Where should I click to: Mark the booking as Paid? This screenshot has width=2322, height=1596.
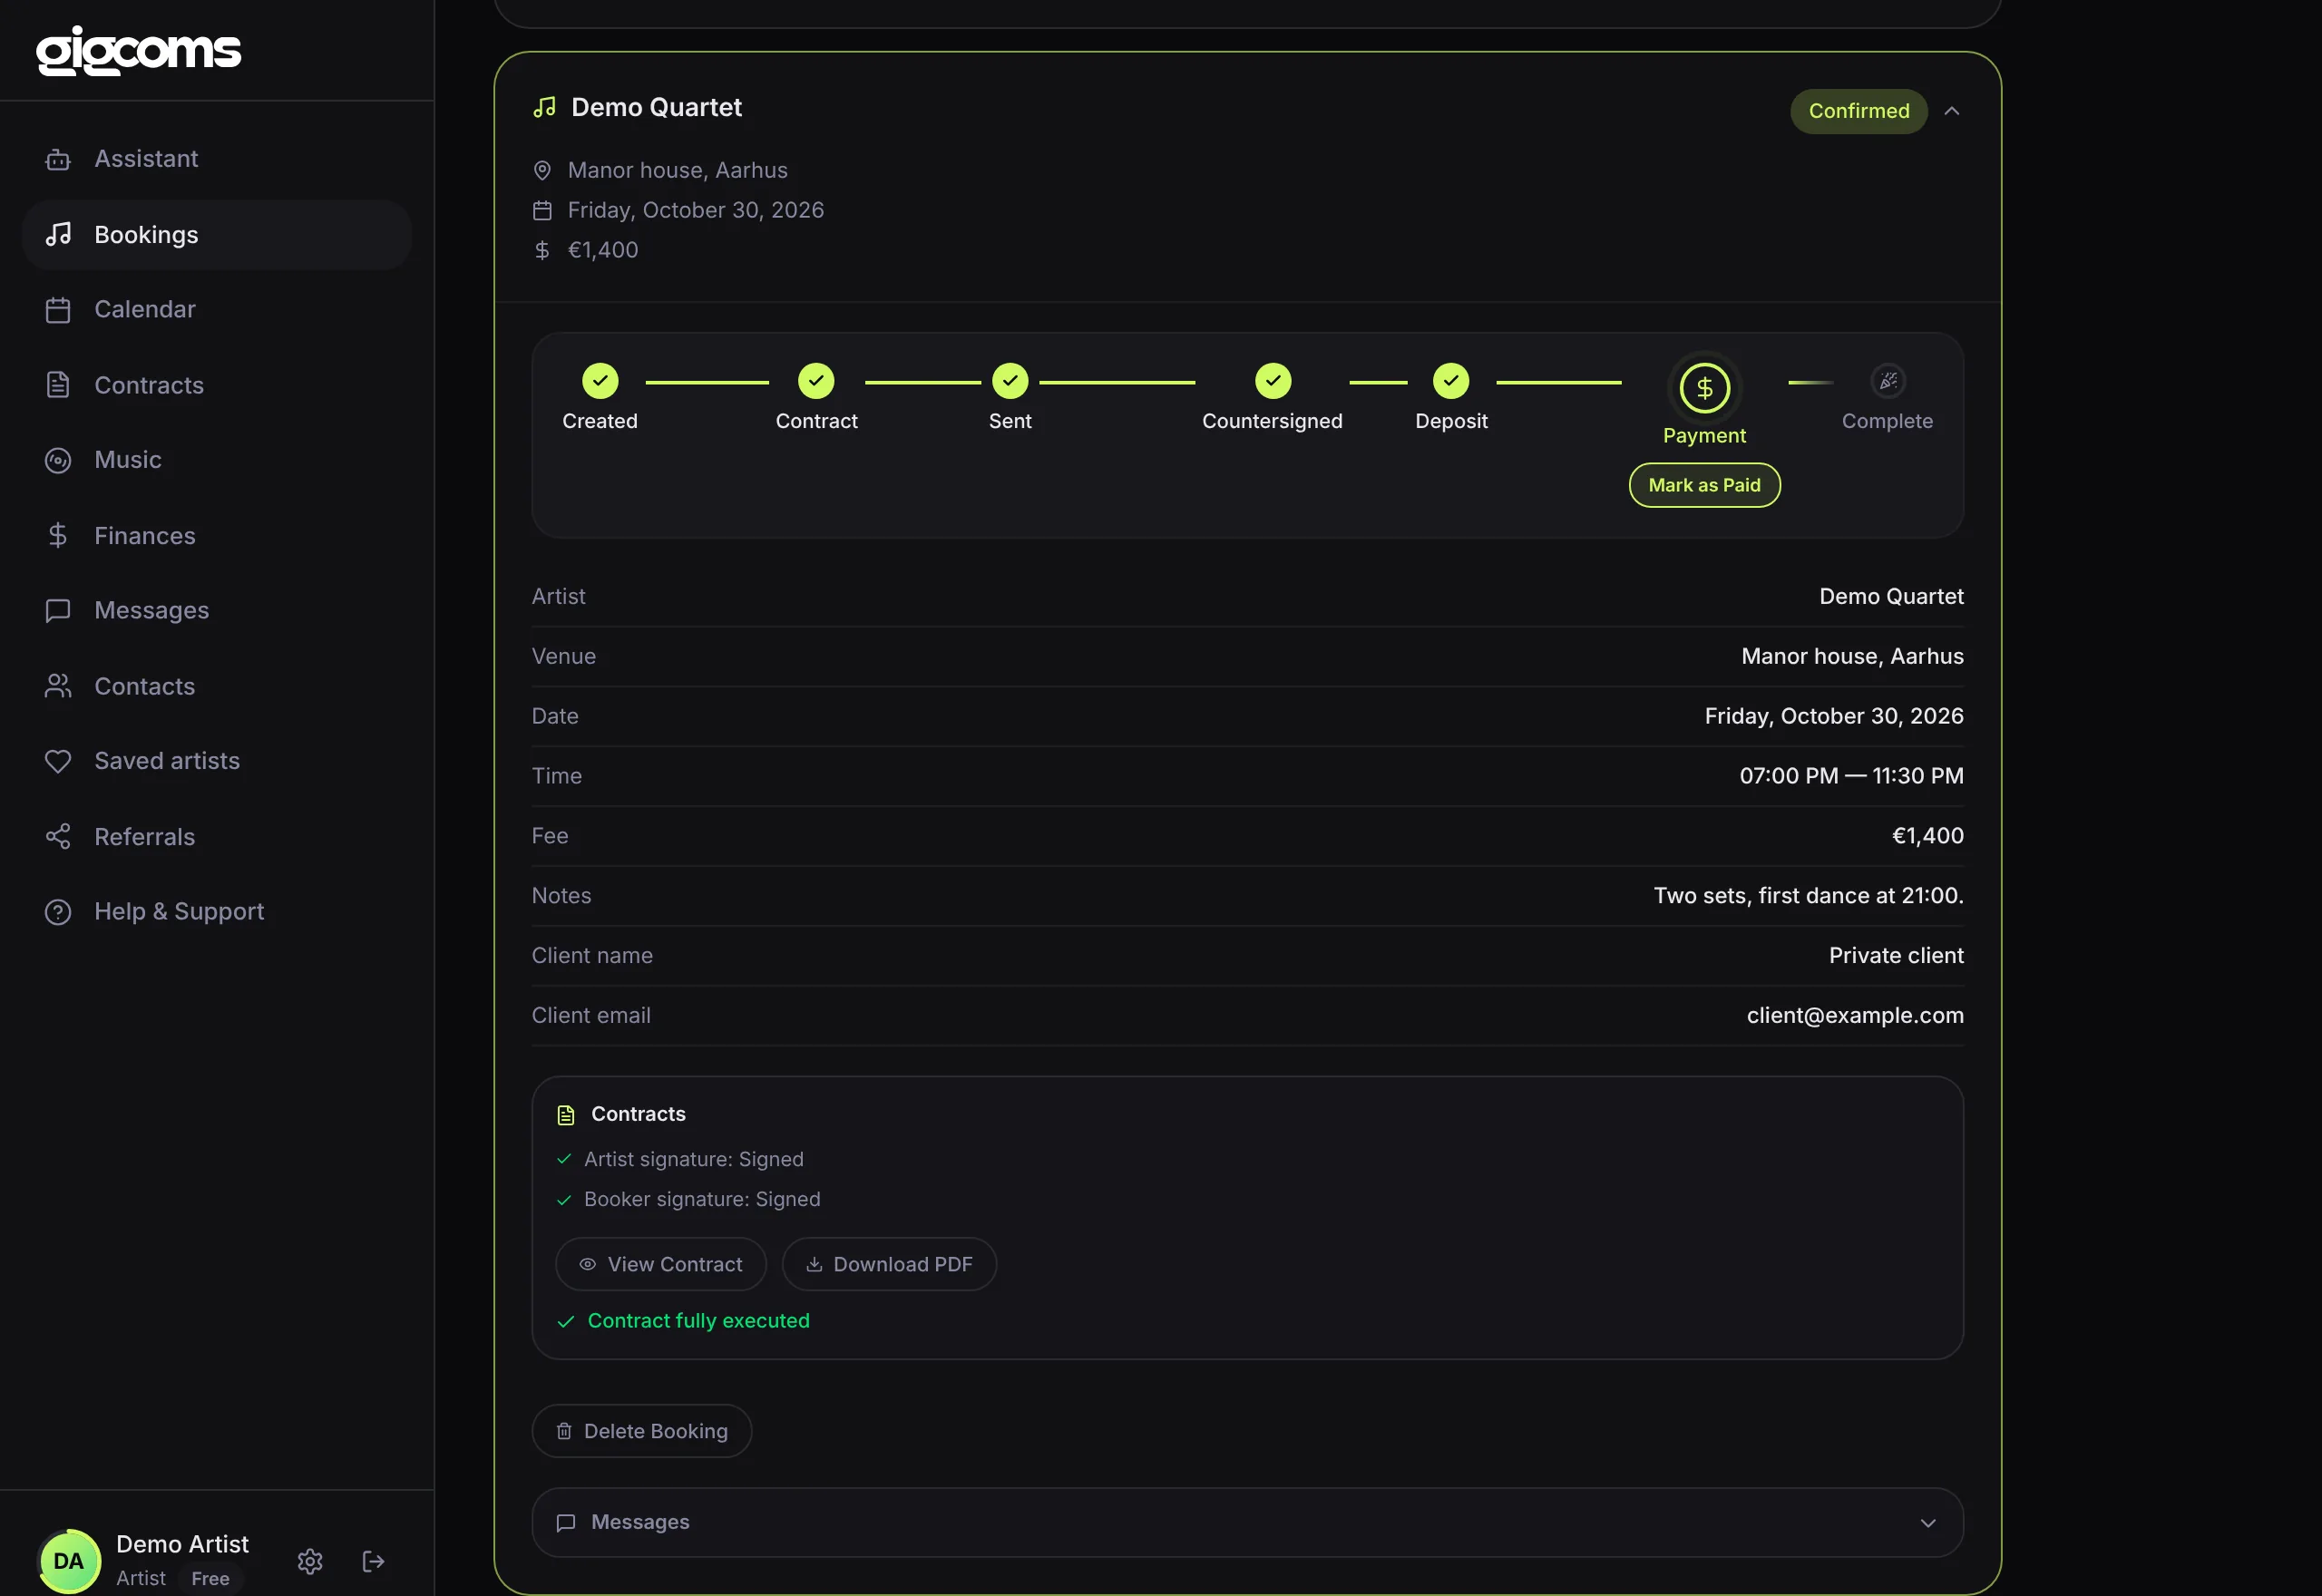click(x=1705, y=485)
